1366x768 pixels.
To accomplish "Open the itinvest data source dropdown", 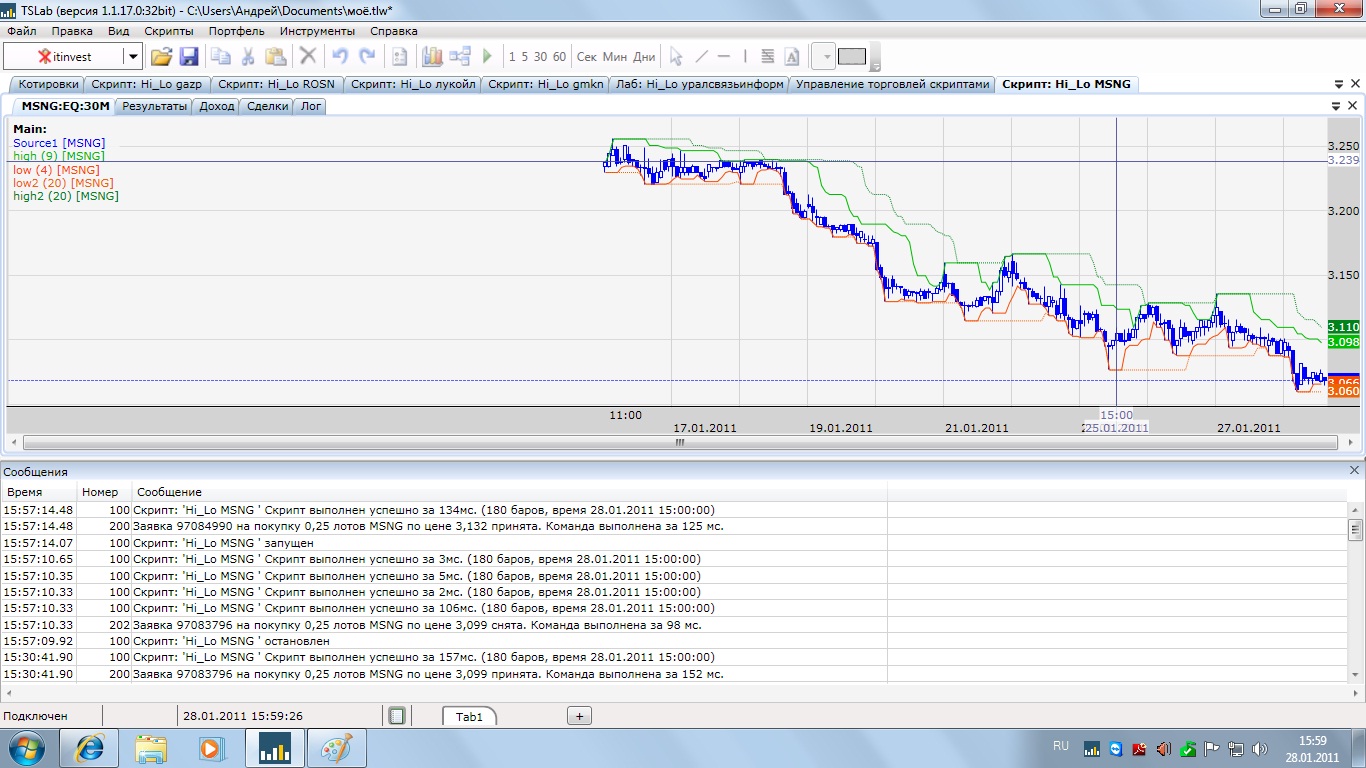I will [x=133, y=57].
